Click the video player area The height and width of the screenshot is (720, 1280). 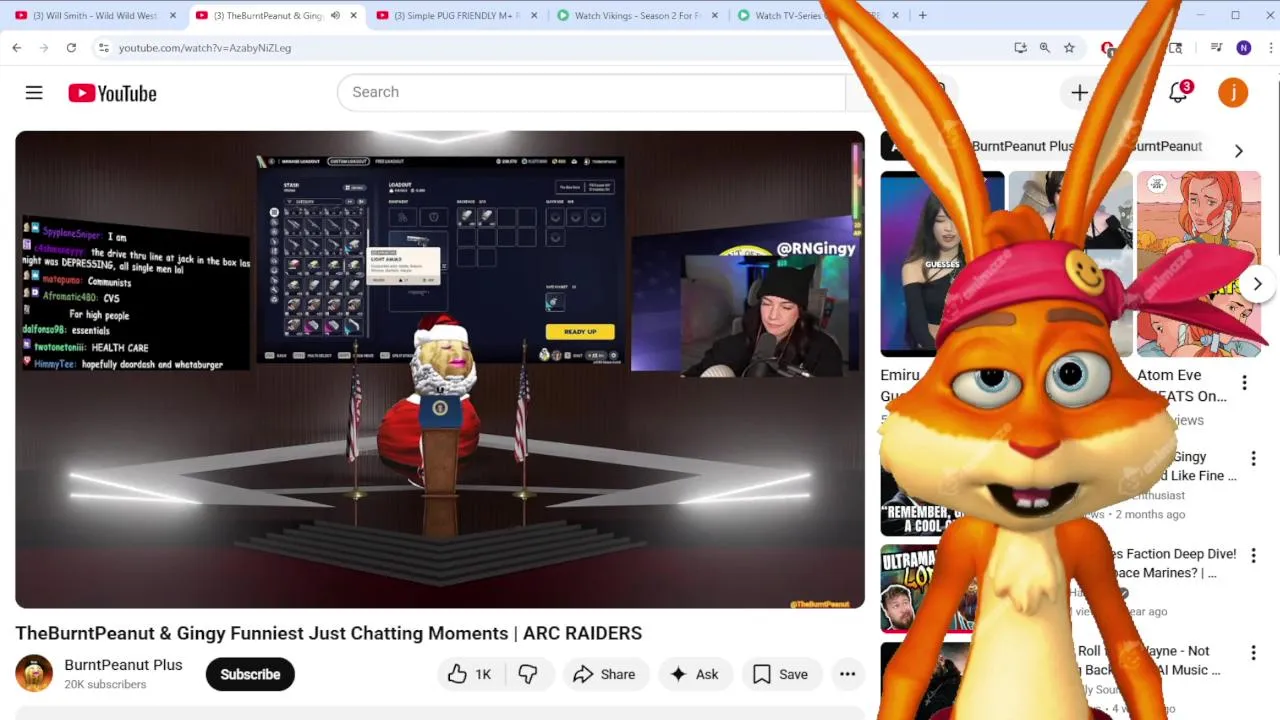coord(440,369)
